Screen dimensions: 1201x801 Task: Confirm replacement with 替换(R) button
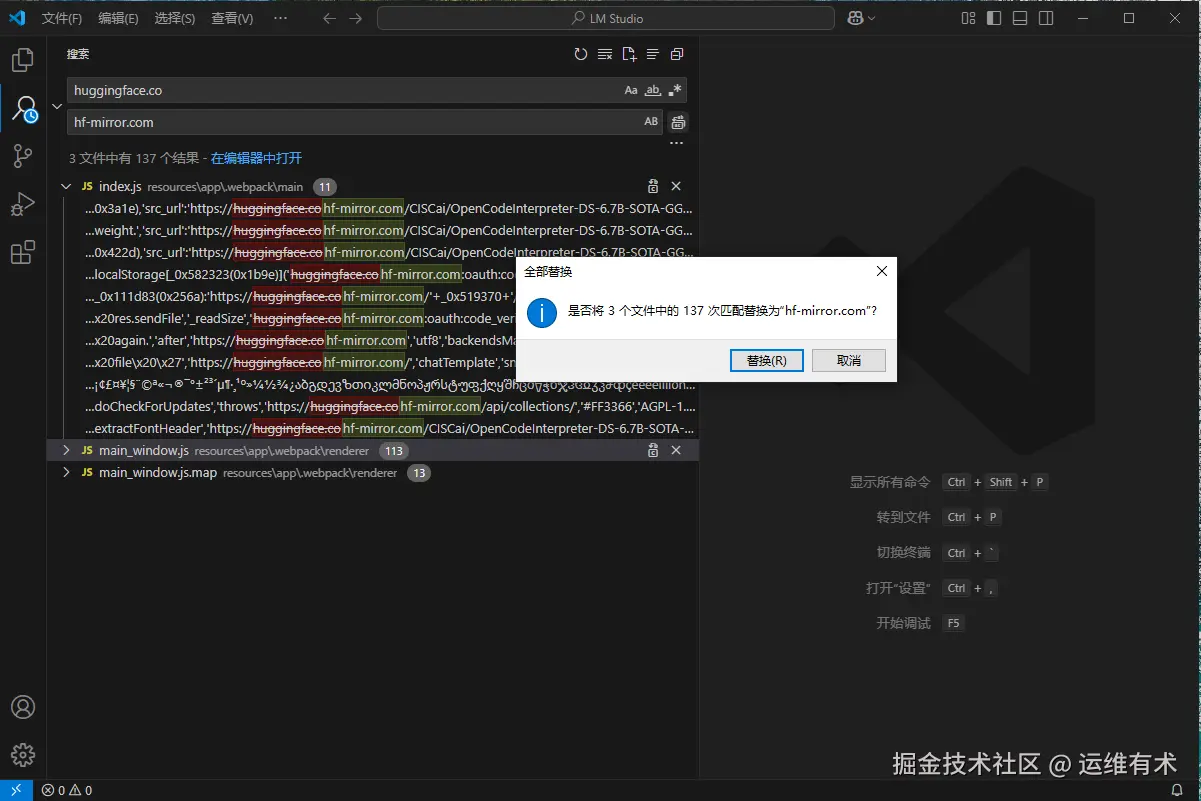tap(766, 360)
